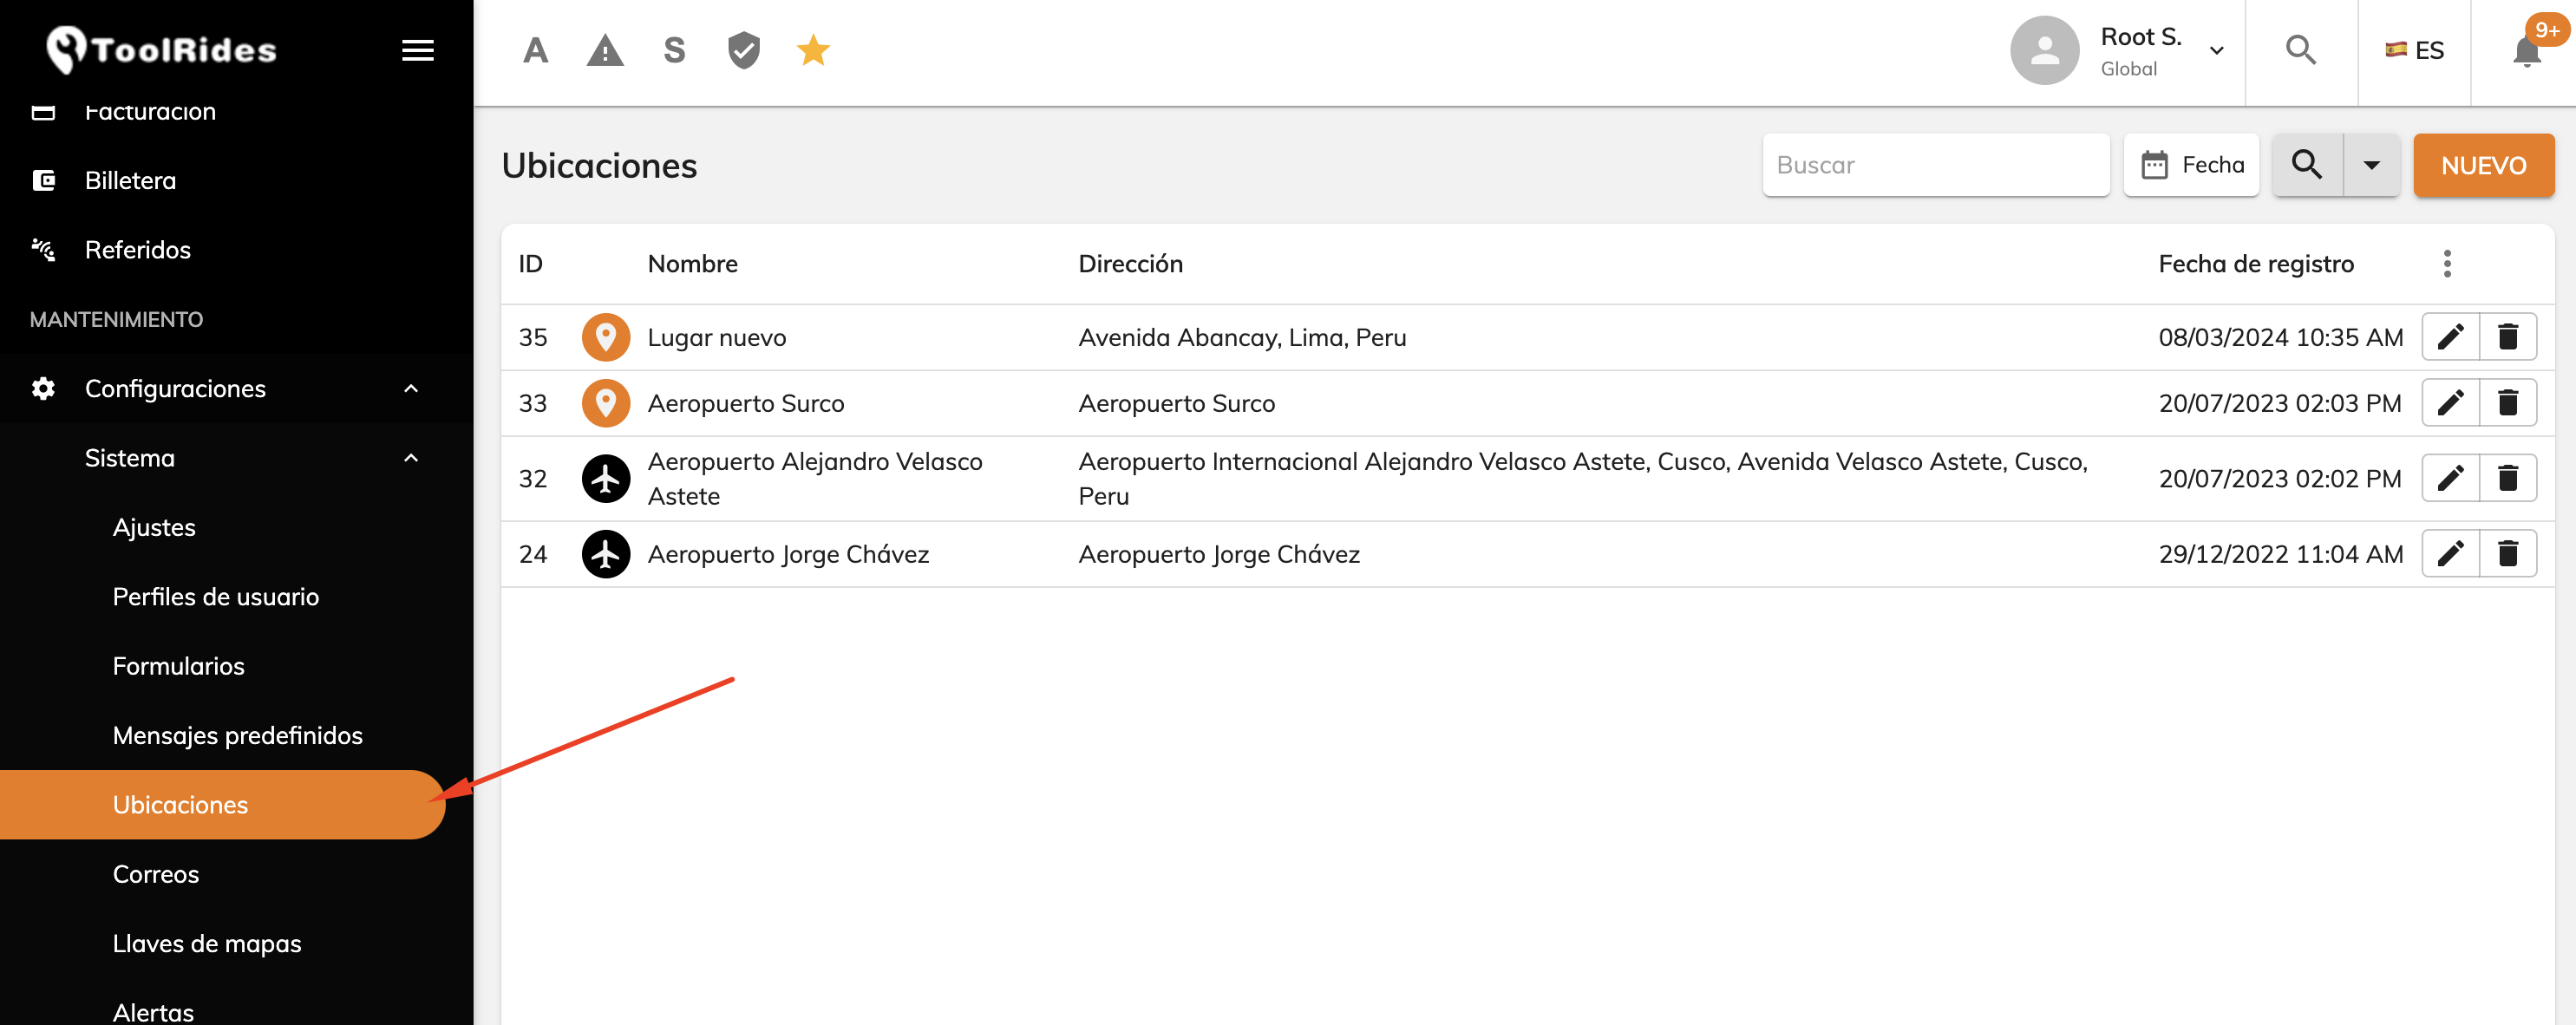Open Llaves de mapas in sidebar
2576x1025 pixels.
tap(206, 944)
